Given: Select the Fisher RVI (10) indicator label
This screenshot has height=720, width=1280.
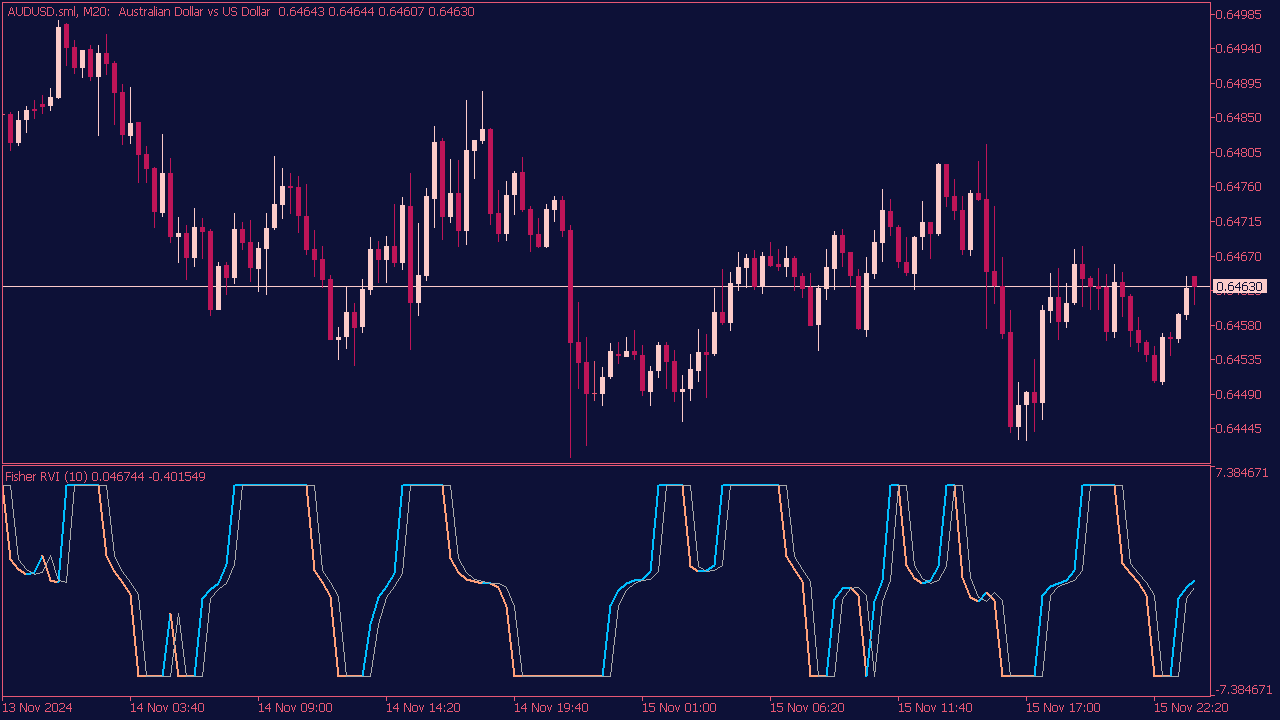Looking at the screenshot, I should pos(48,477).
